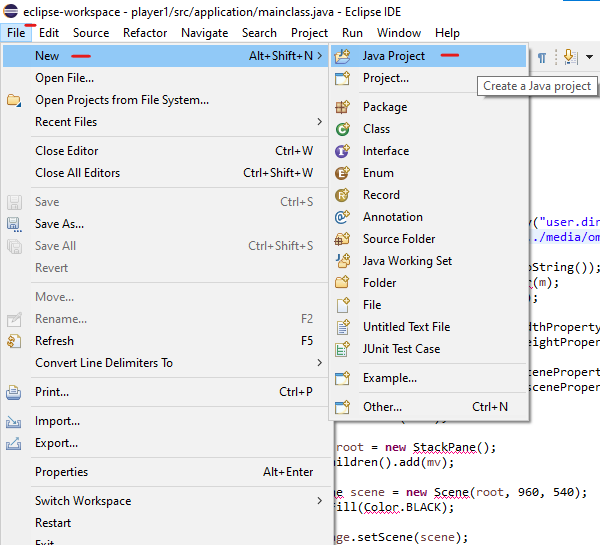Click the Other... wizard icon
Screen dimensions: 600x545
pyautogui.click(x=342, y=407)
